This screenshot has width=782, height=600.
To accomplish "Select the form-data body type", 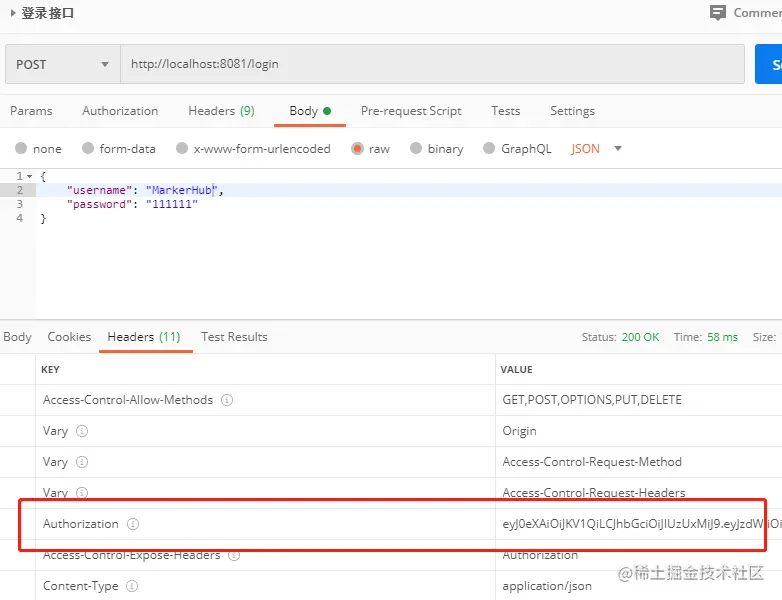I will click(88, 149).
